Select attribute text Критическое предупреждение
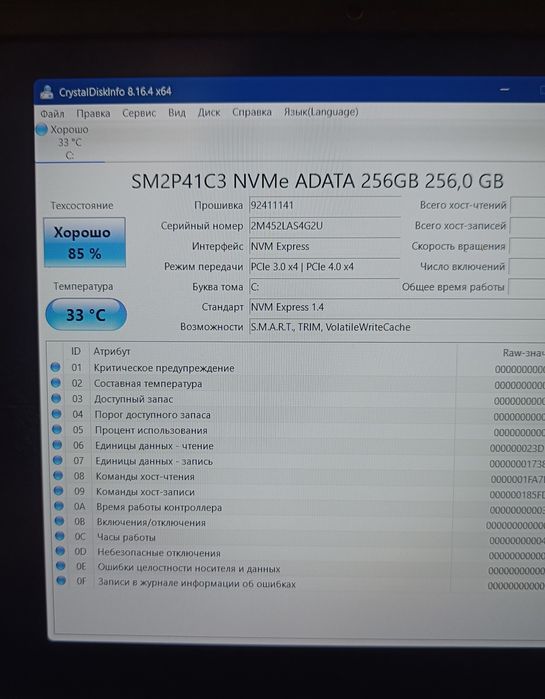545x699 pixels. [164, 368]
